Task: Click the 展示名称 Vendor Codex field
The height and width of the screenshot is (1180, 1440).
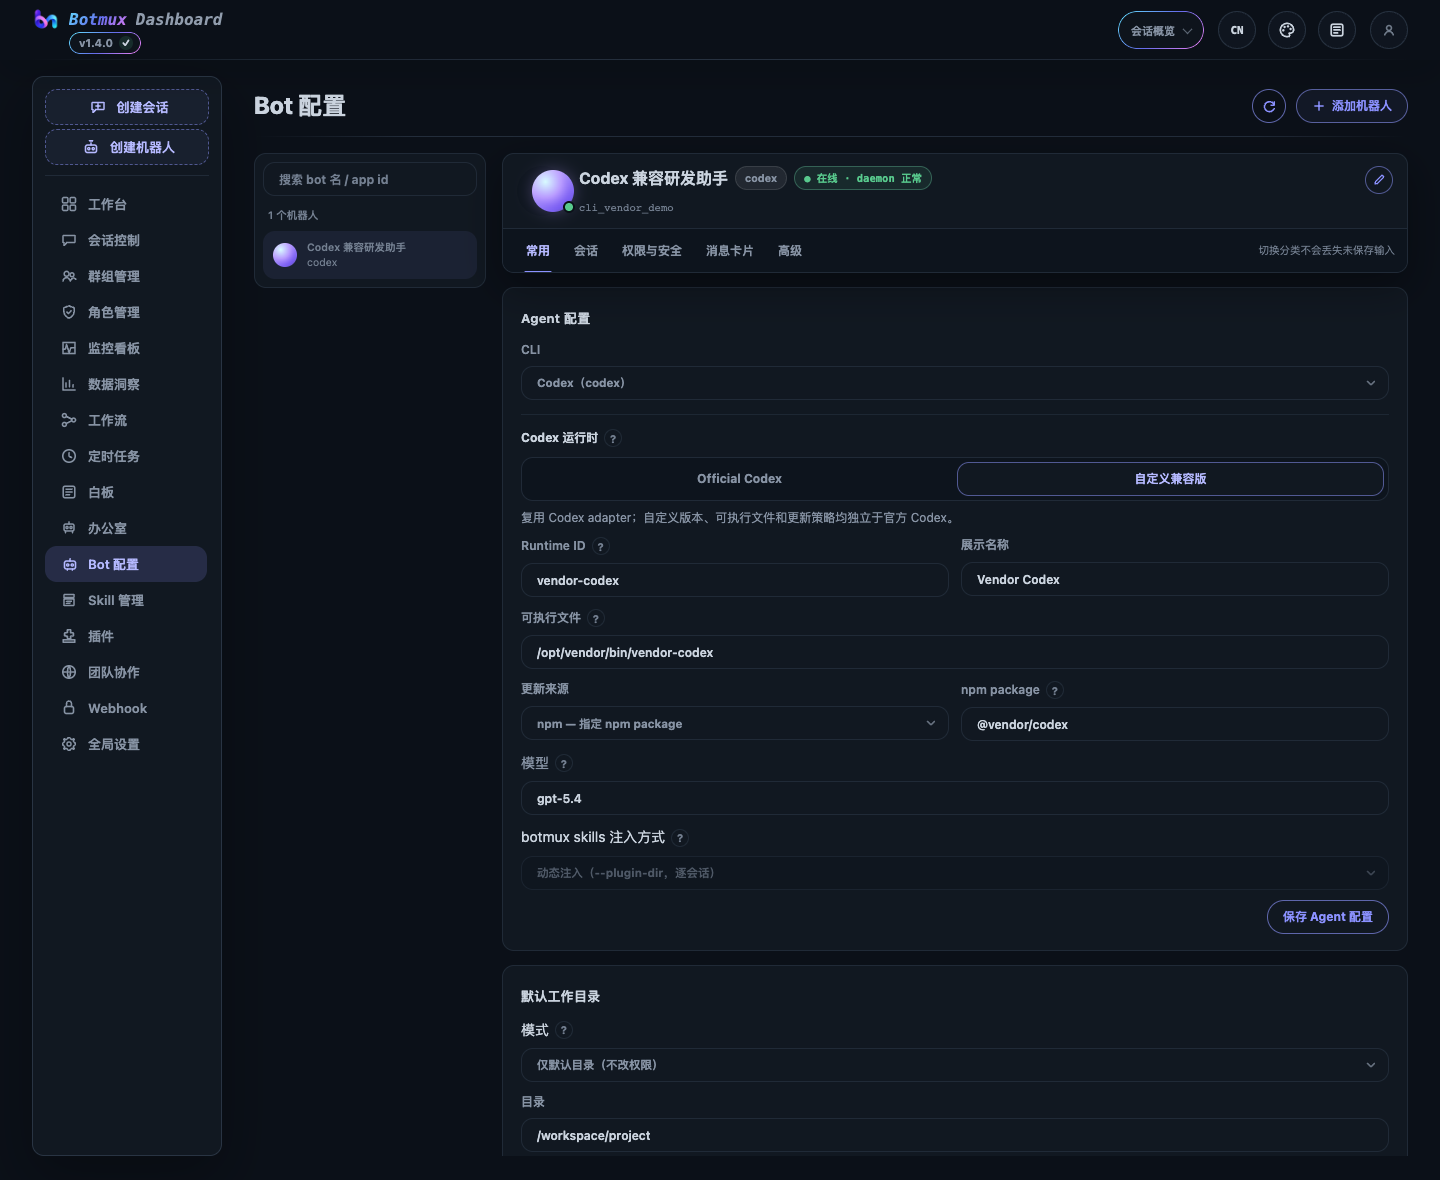Action: [1175, 580]
